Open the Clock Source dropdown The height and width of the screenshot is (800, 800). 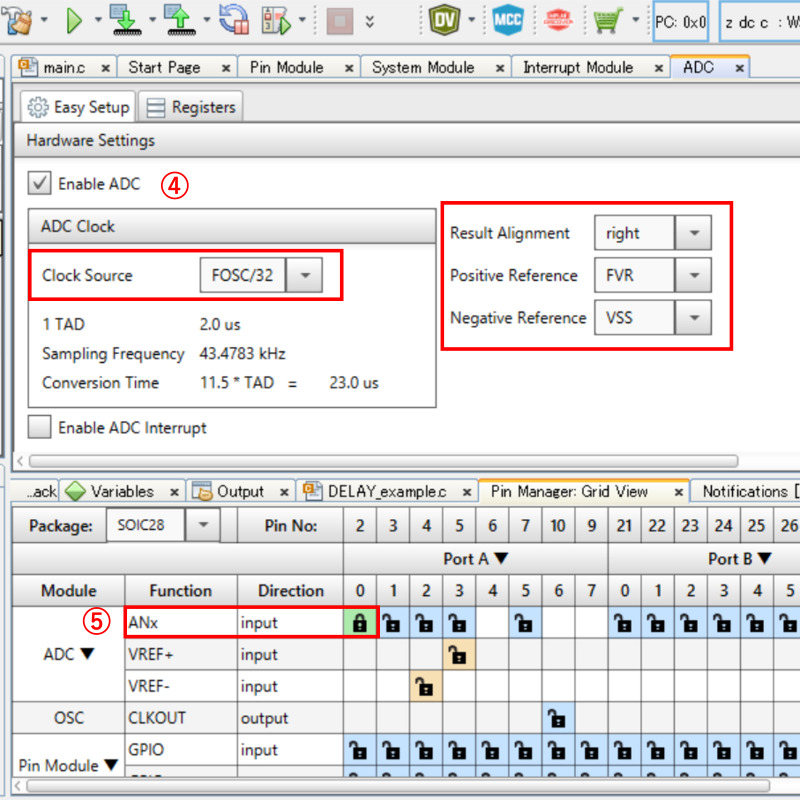(305, 275)
